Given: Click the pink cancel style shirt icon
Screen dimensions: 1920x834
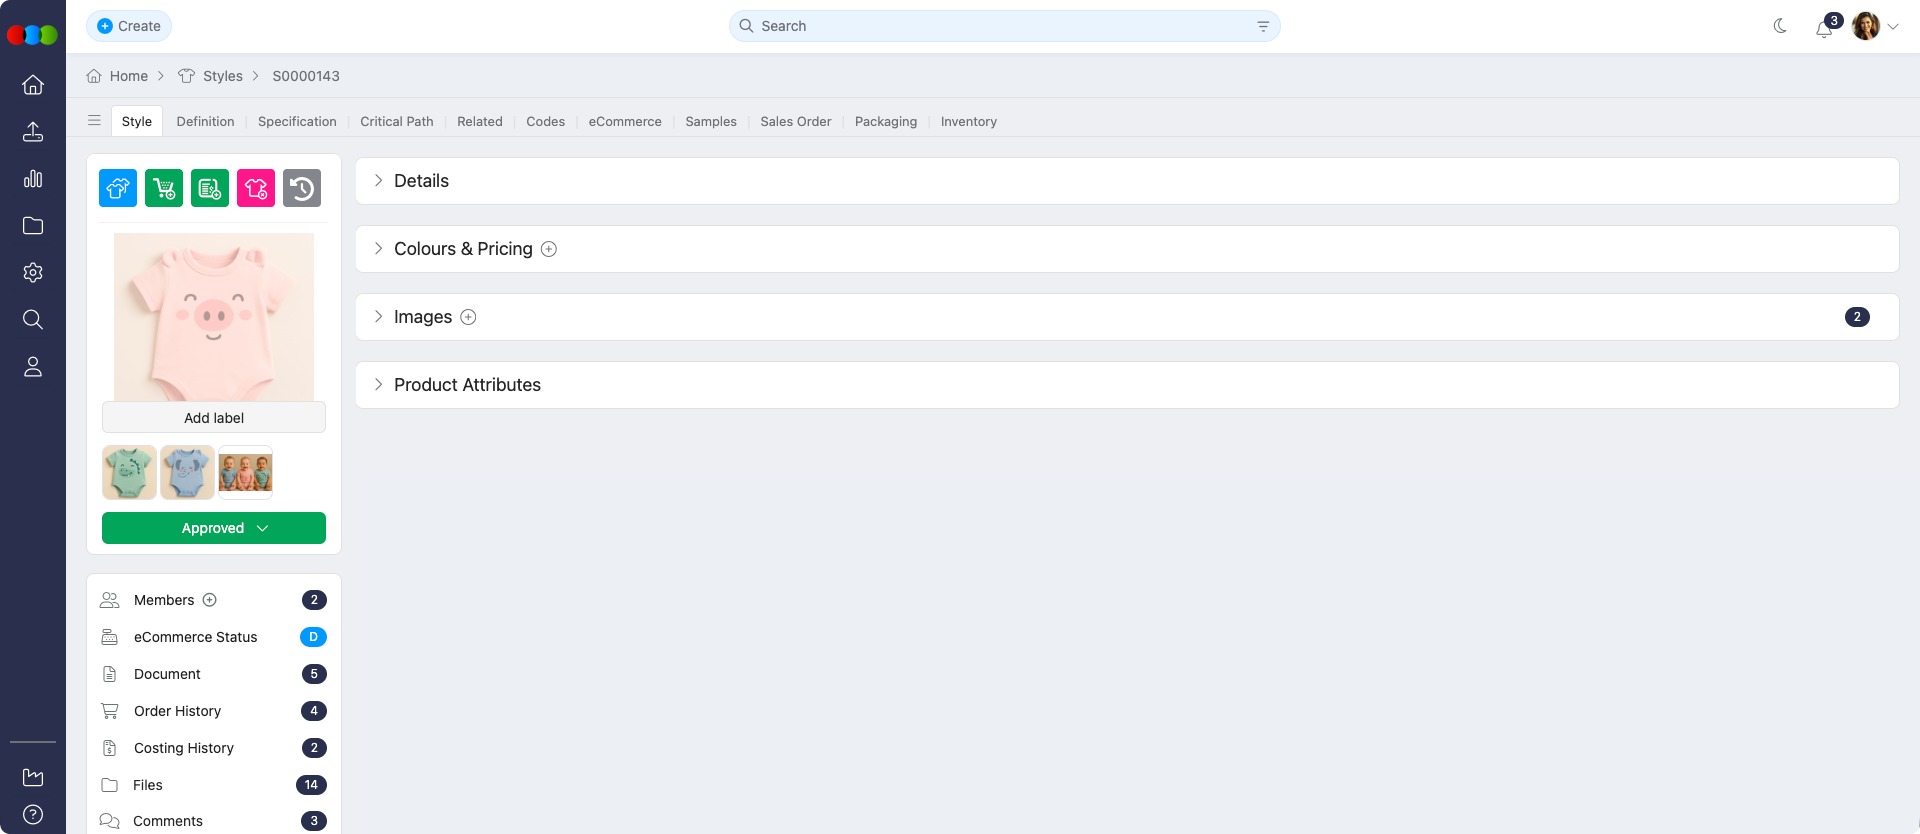Looking at the screenshot, I should [256, 188].
